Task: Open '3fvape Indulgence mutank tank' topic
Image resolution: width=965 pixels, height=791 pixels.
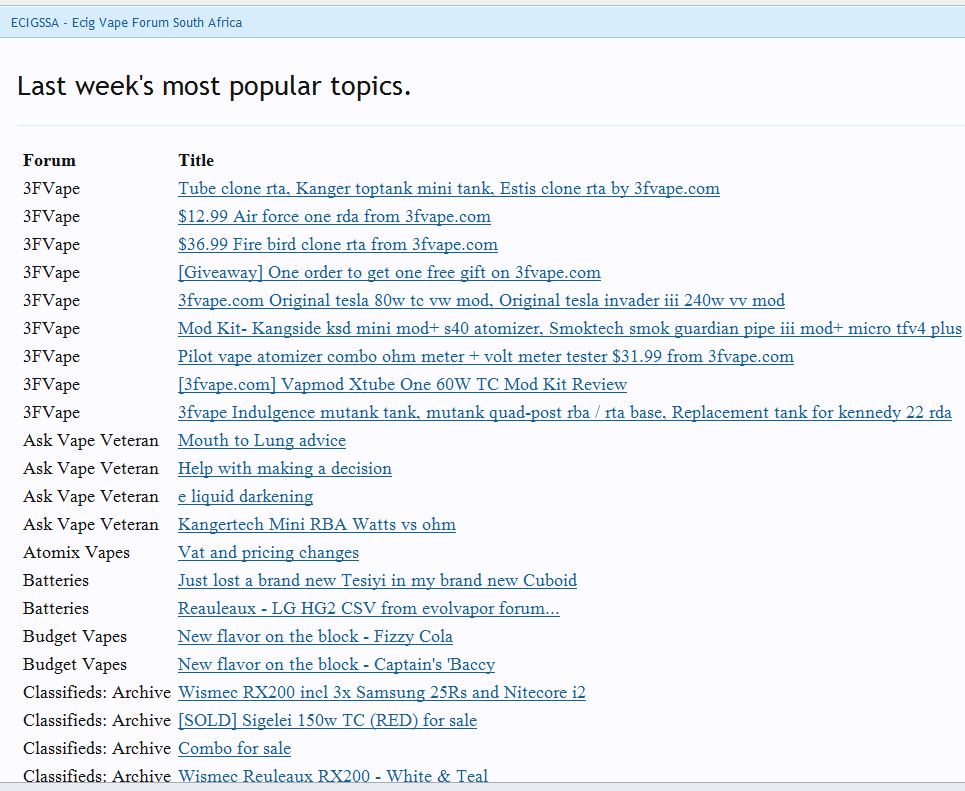Action: pos(565,412)
